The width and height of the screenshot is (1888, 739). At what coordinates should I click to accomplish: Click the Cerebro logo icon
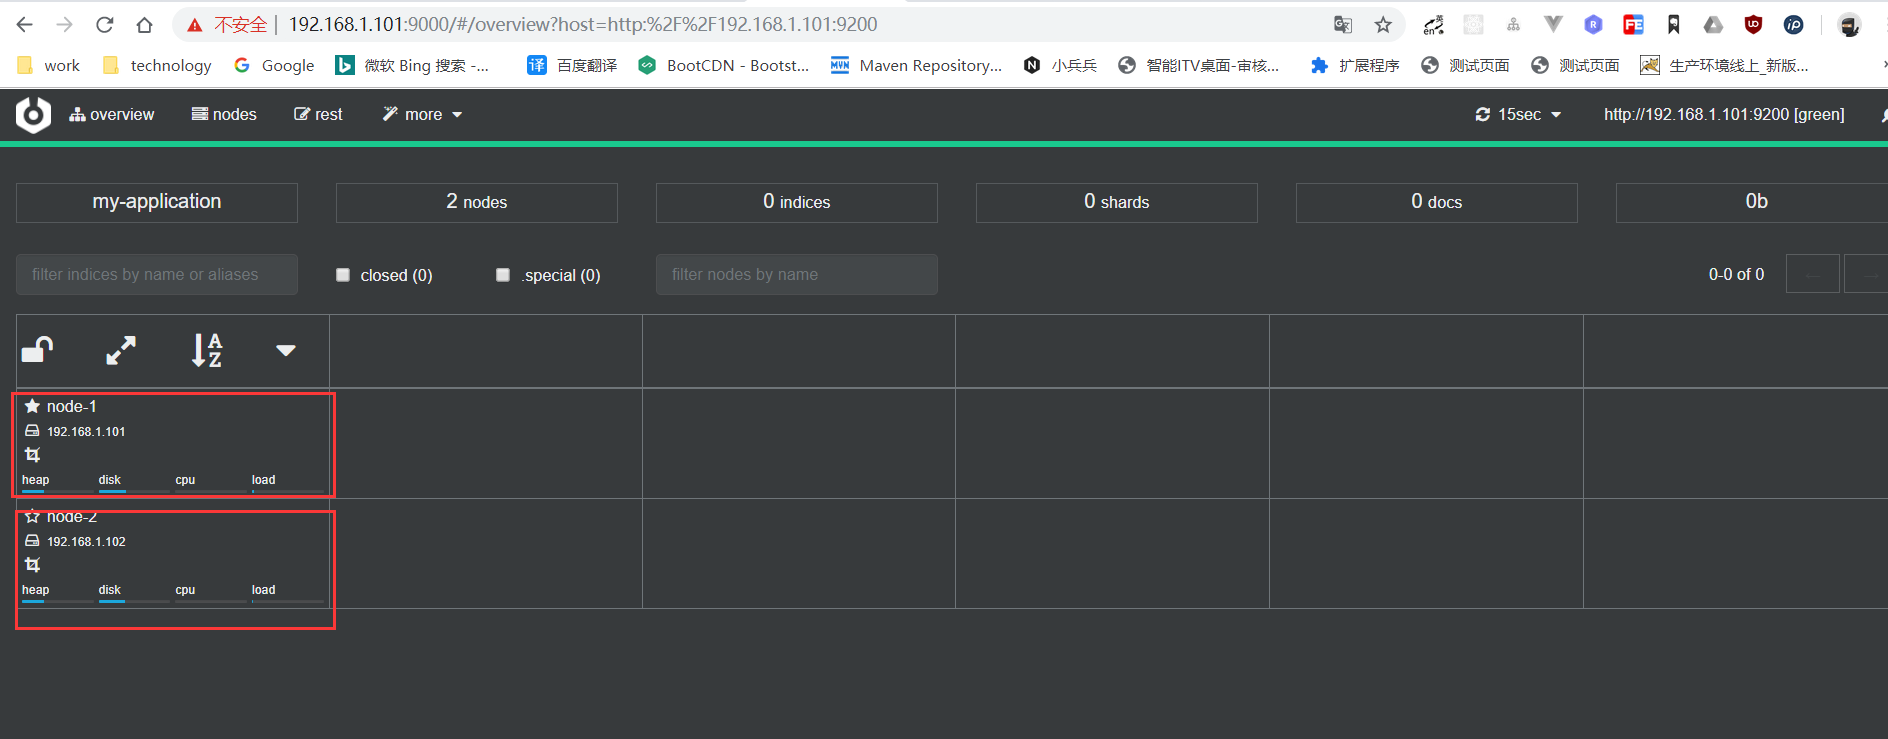33,115
